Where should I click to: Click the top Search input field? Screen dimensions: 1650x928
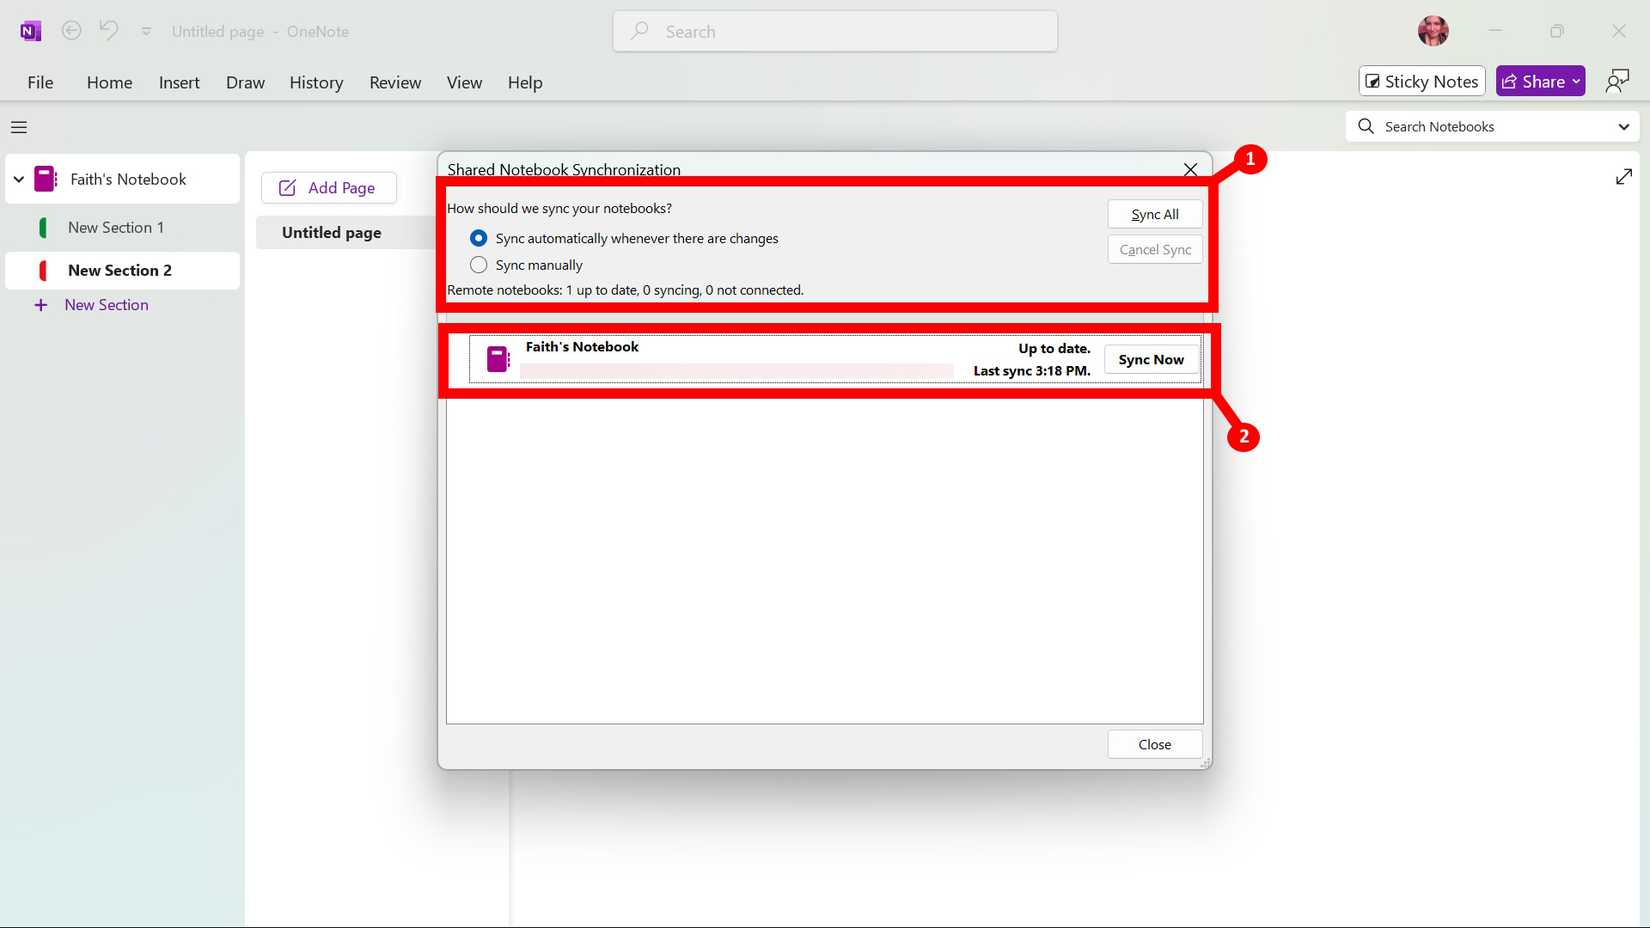(834, 31)
